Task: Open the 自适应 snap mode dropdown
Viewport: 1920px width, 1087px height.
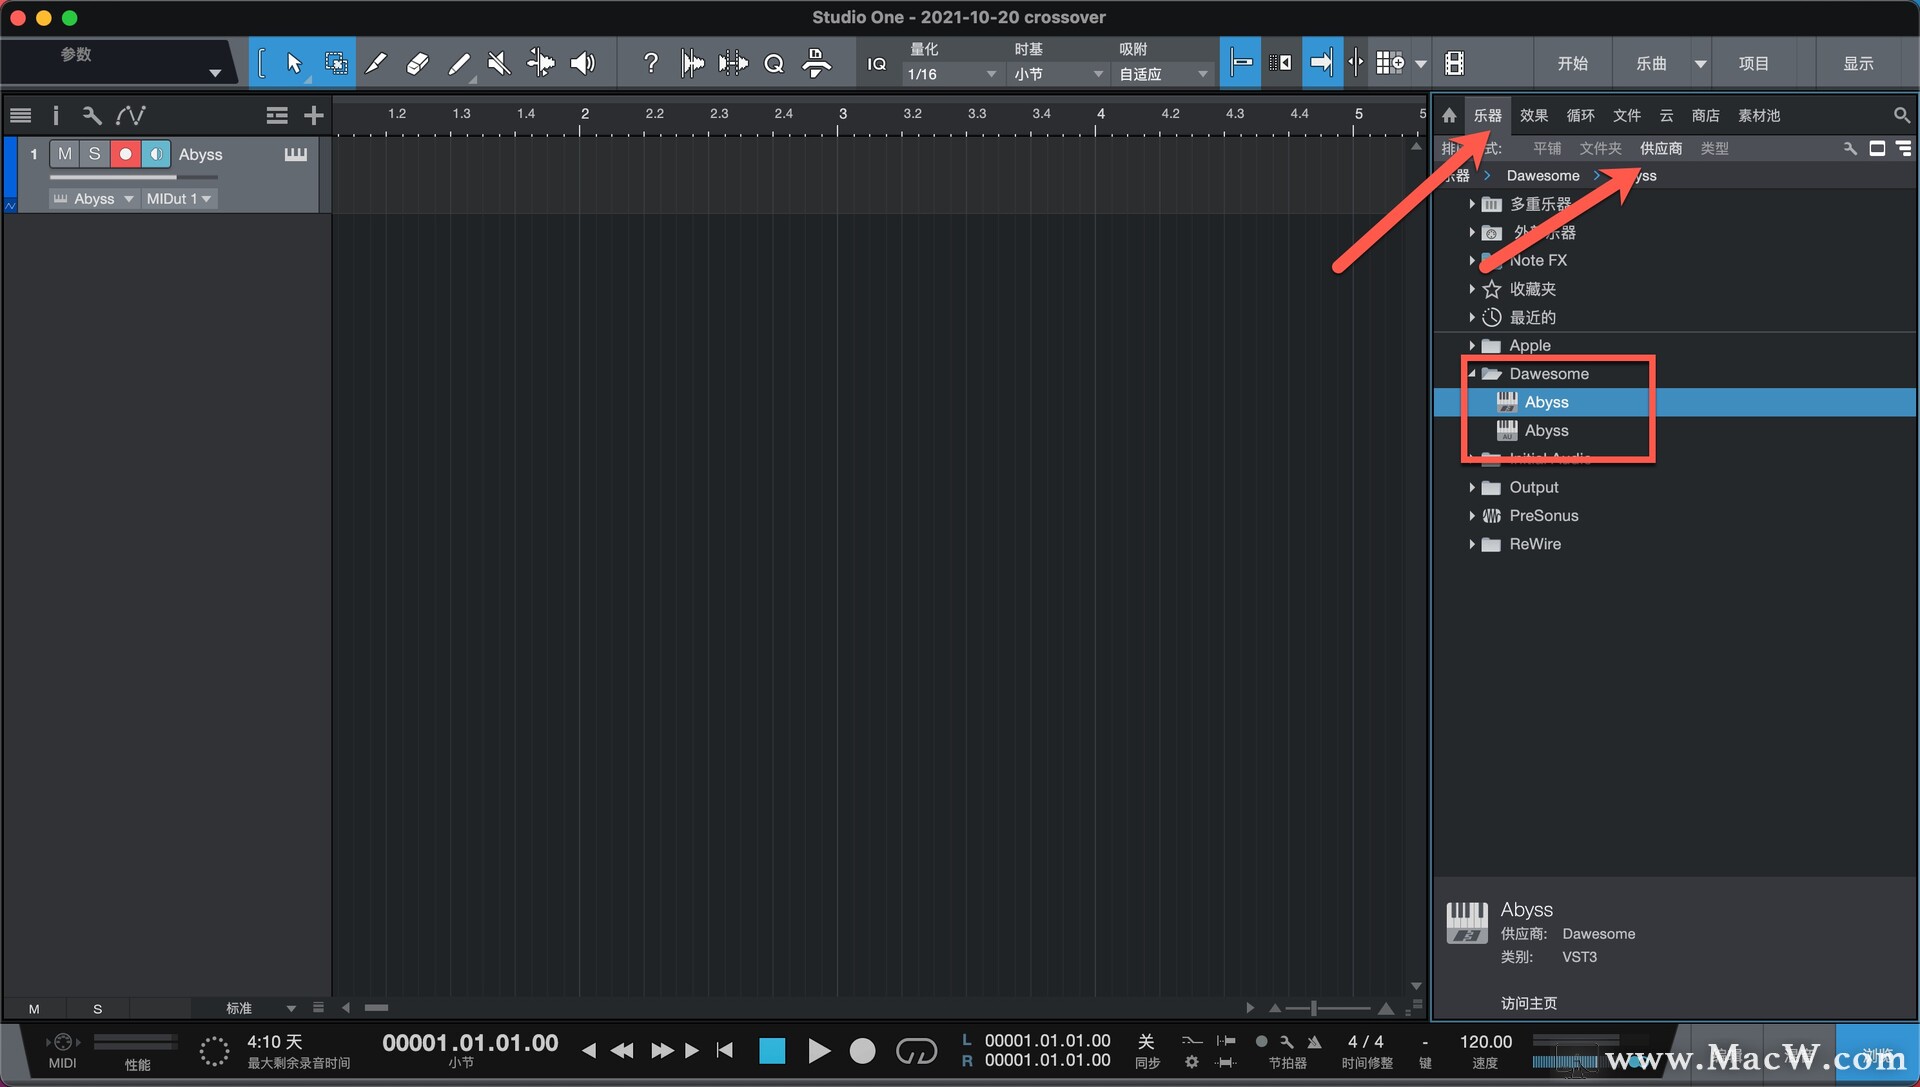Action: (1163, 74)
